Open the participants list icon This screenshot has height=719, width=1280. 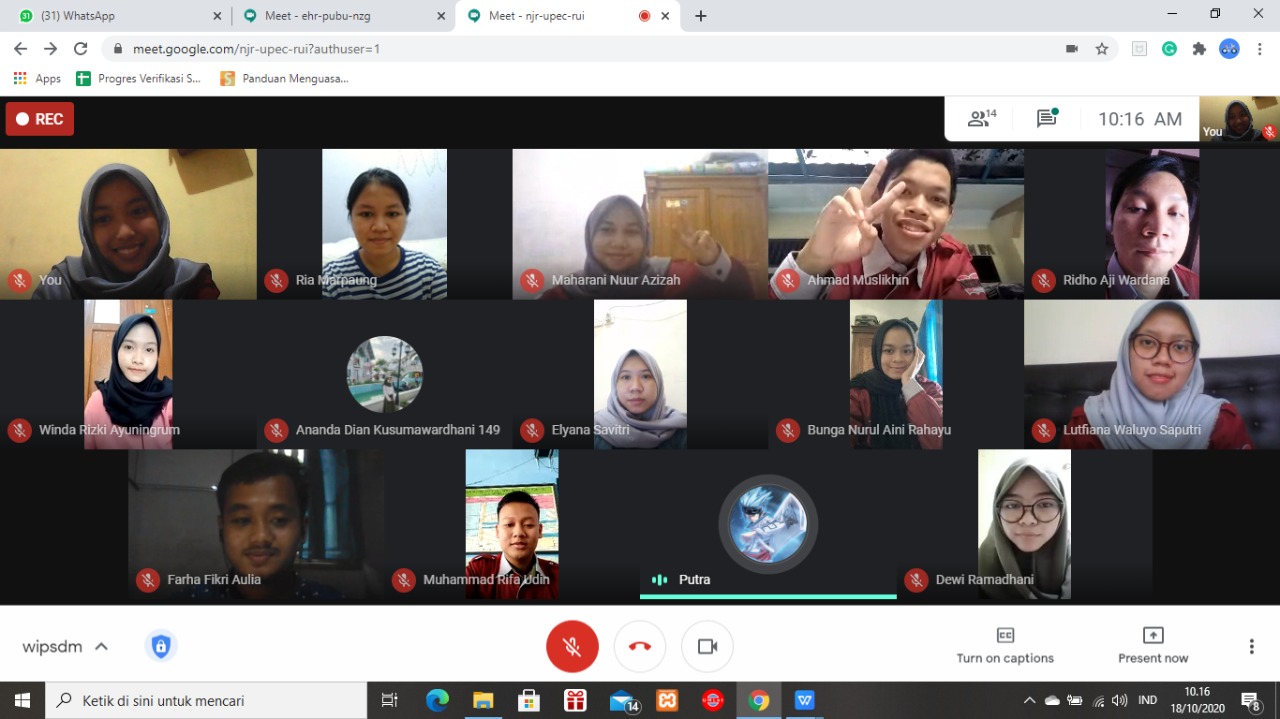click(982, 119)
